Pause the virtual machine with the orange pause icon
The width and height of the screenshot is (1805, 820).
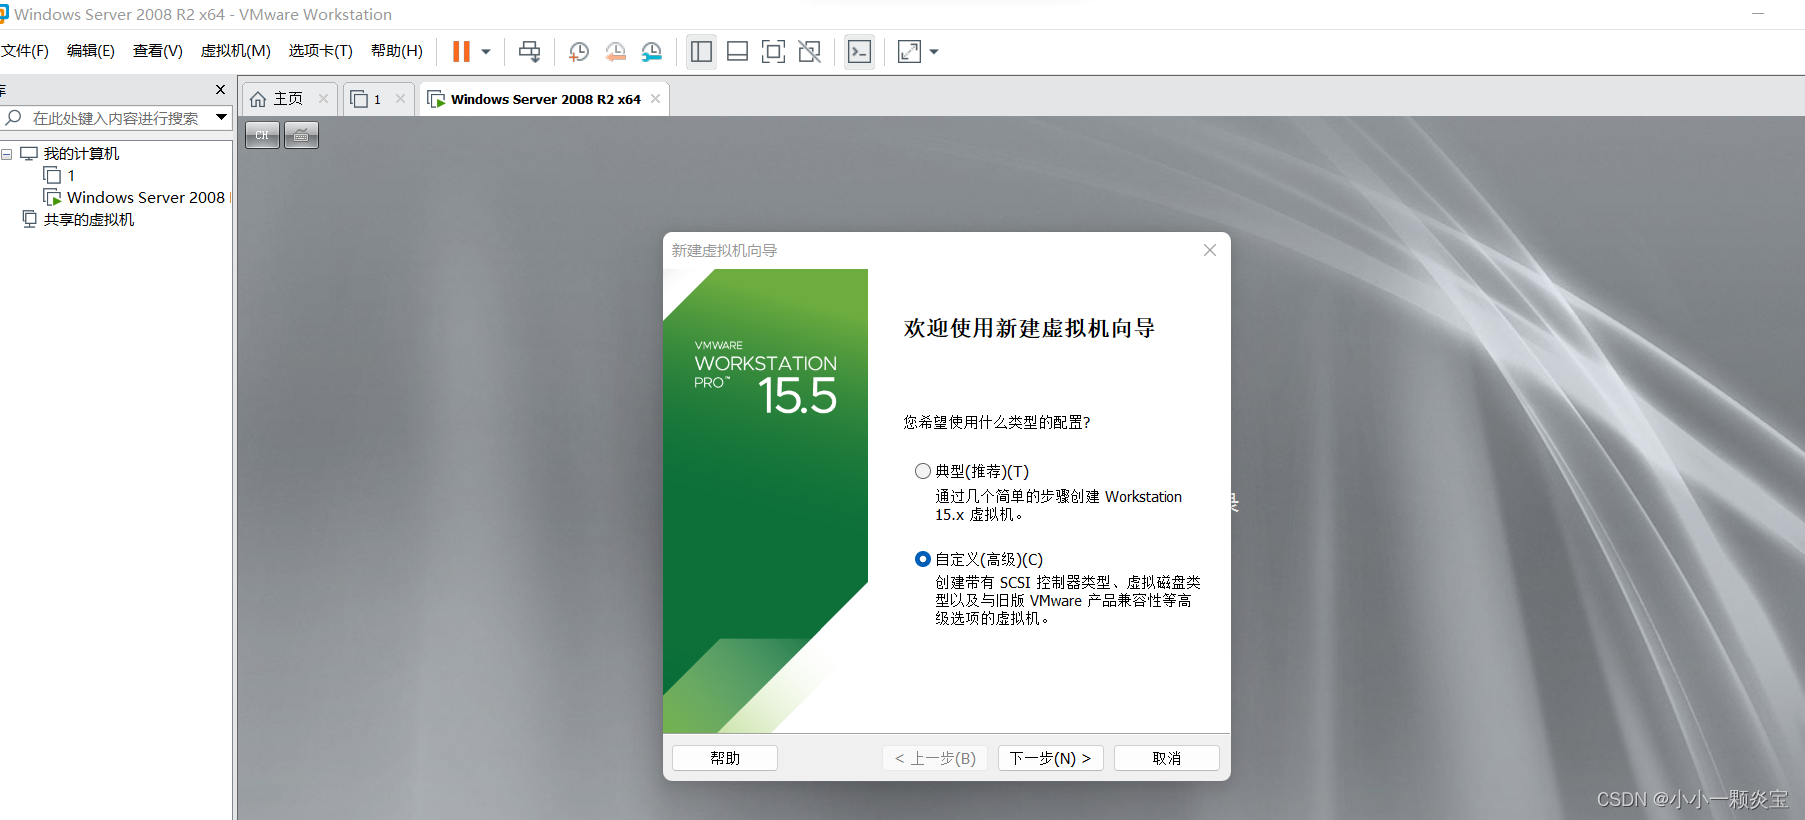pyautogui.click(x=461, y=52)
